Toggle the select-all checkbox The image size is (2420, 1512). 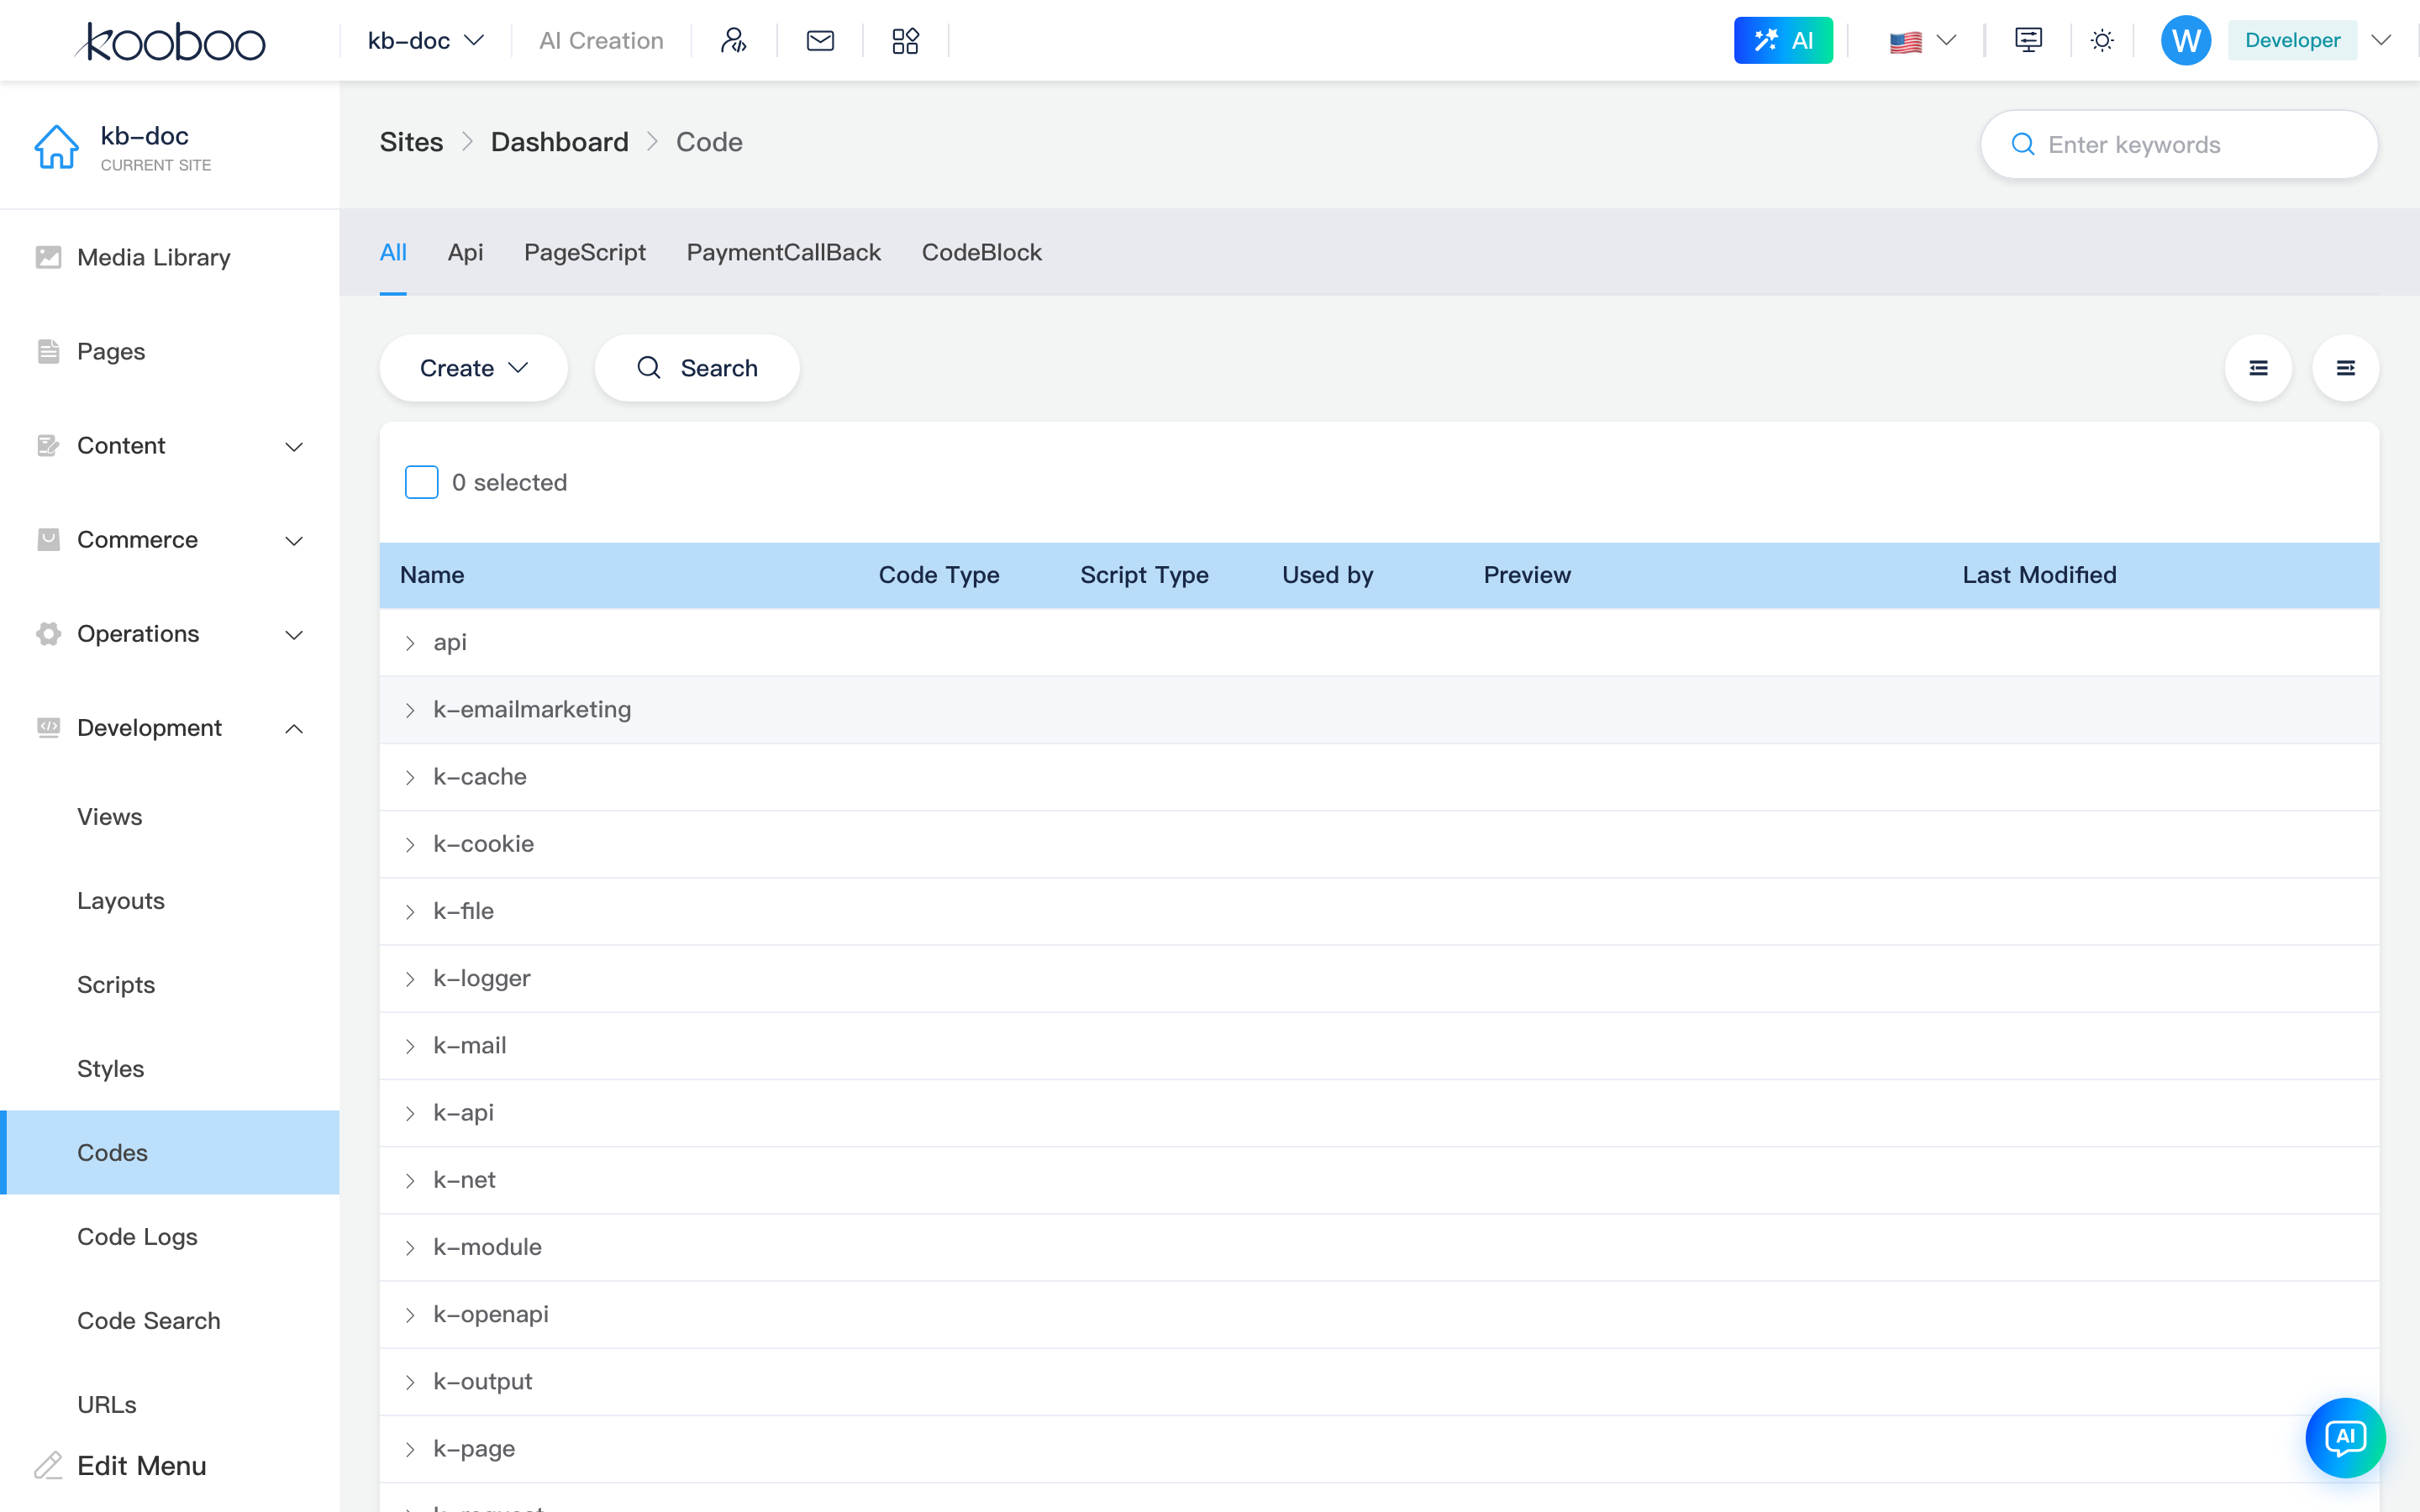click(x=421, y=482)
